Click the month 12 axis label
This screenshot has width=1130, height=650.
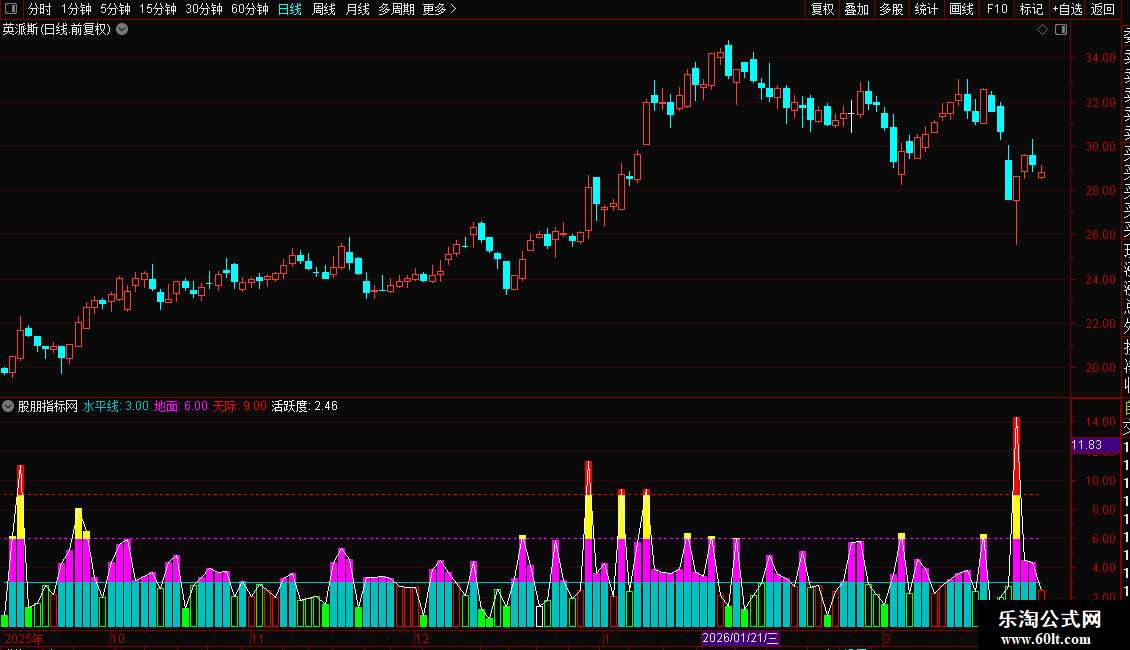pyautogui.click(x=422, y=638)
